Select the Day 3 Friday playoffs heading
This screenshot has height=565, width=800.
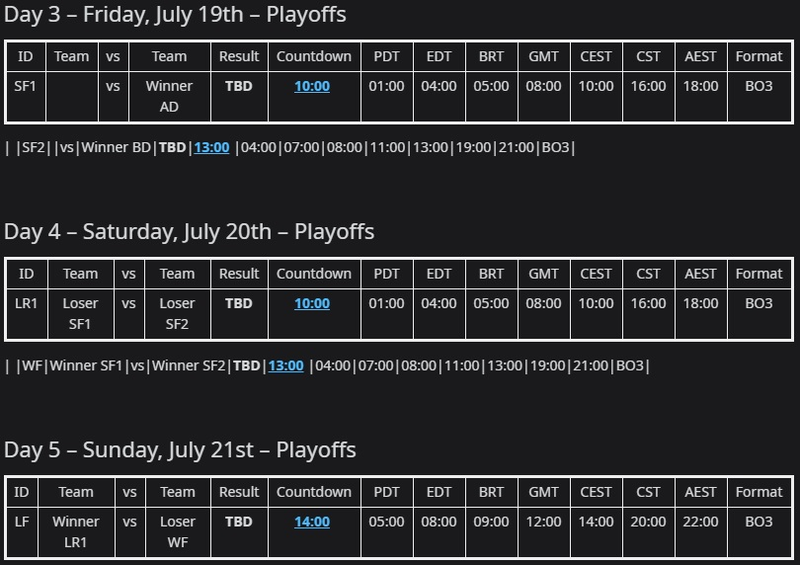pyautogui.click(x=175, y=15)
